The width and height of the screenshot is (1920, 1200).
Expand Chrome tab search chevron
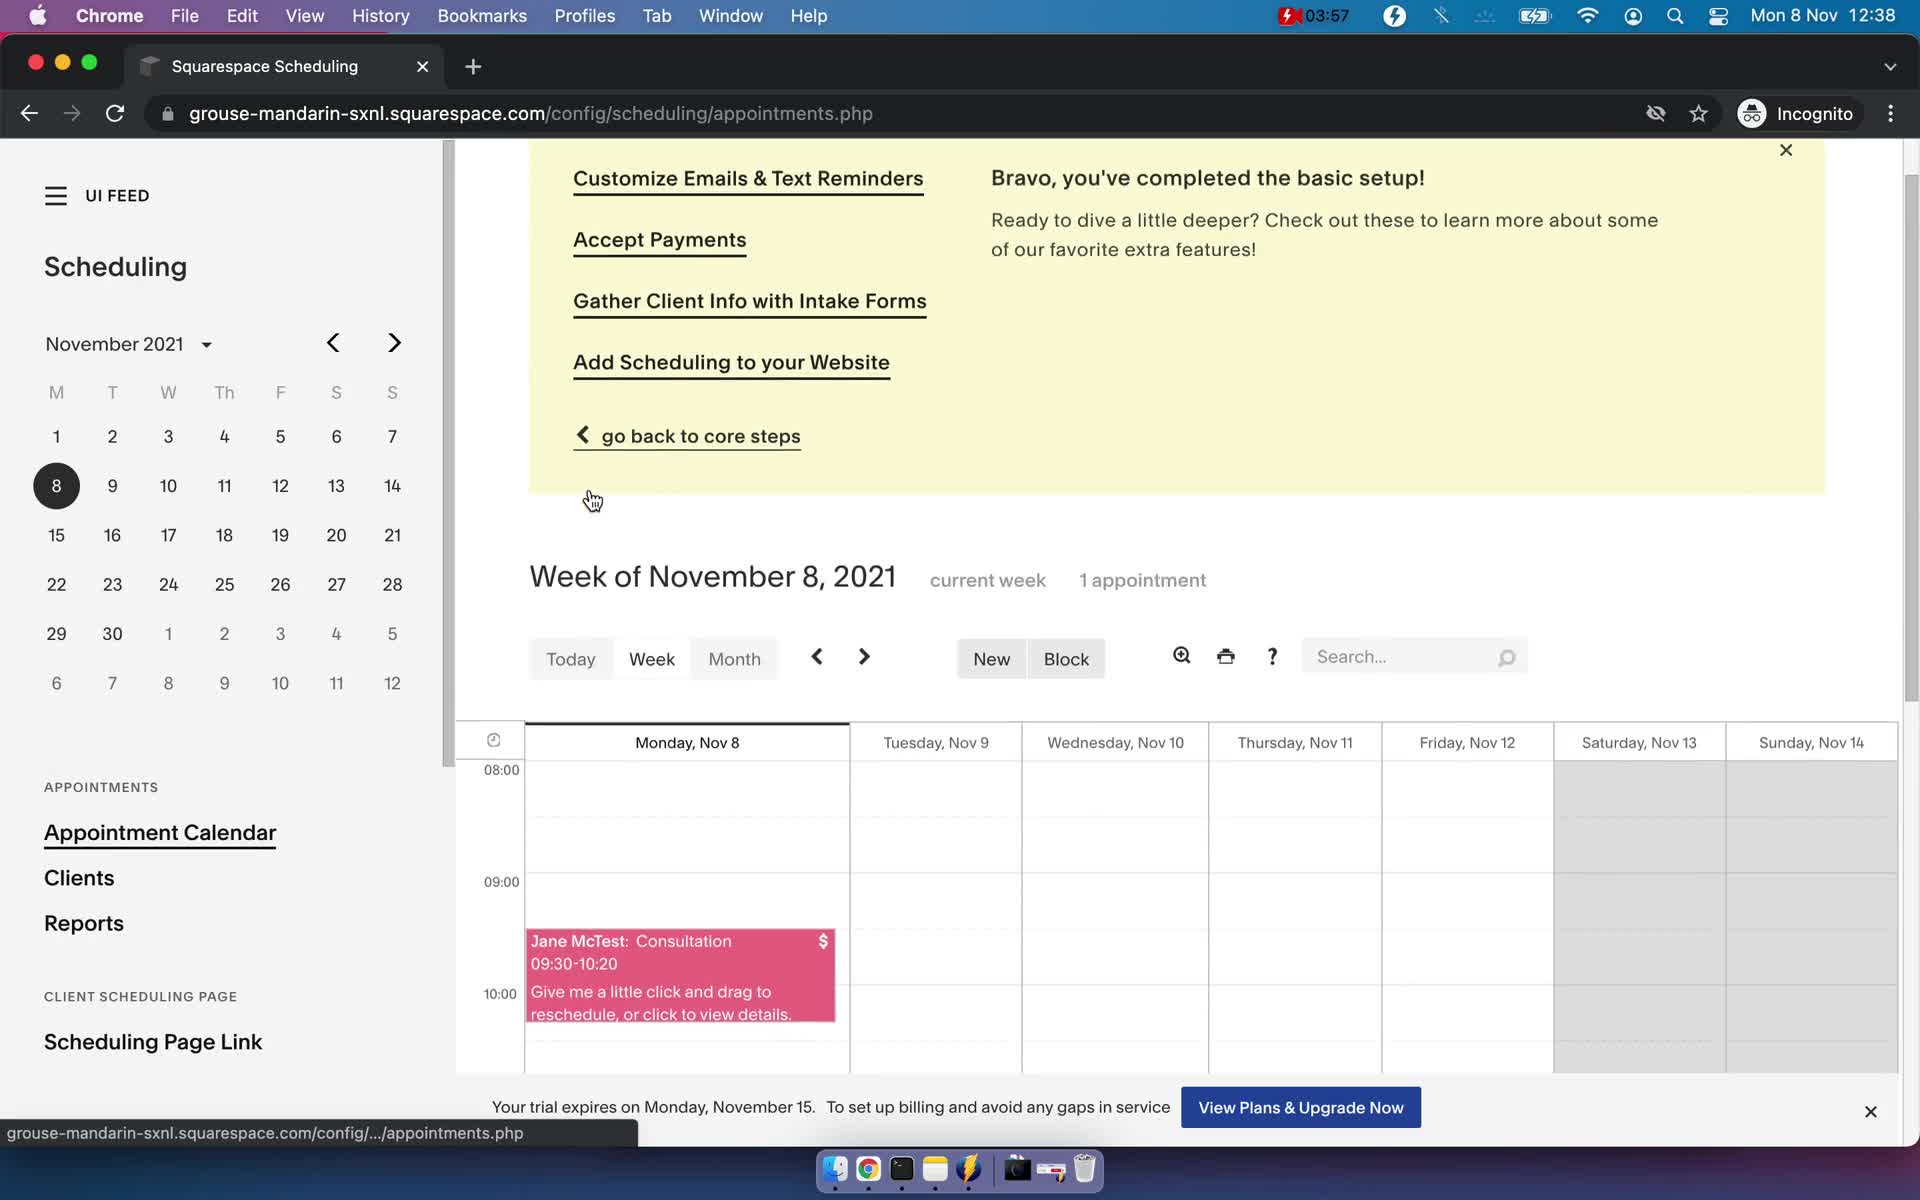(1890, 66)
